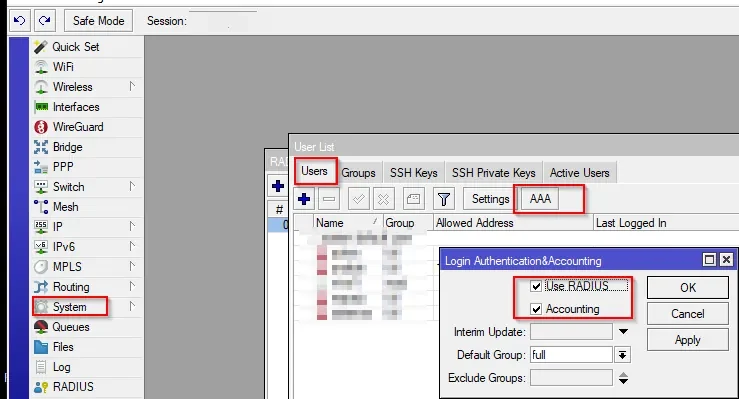739x399 pixels.
Task: Open Wireless antenna icon
Action: [x=41, y=87]
